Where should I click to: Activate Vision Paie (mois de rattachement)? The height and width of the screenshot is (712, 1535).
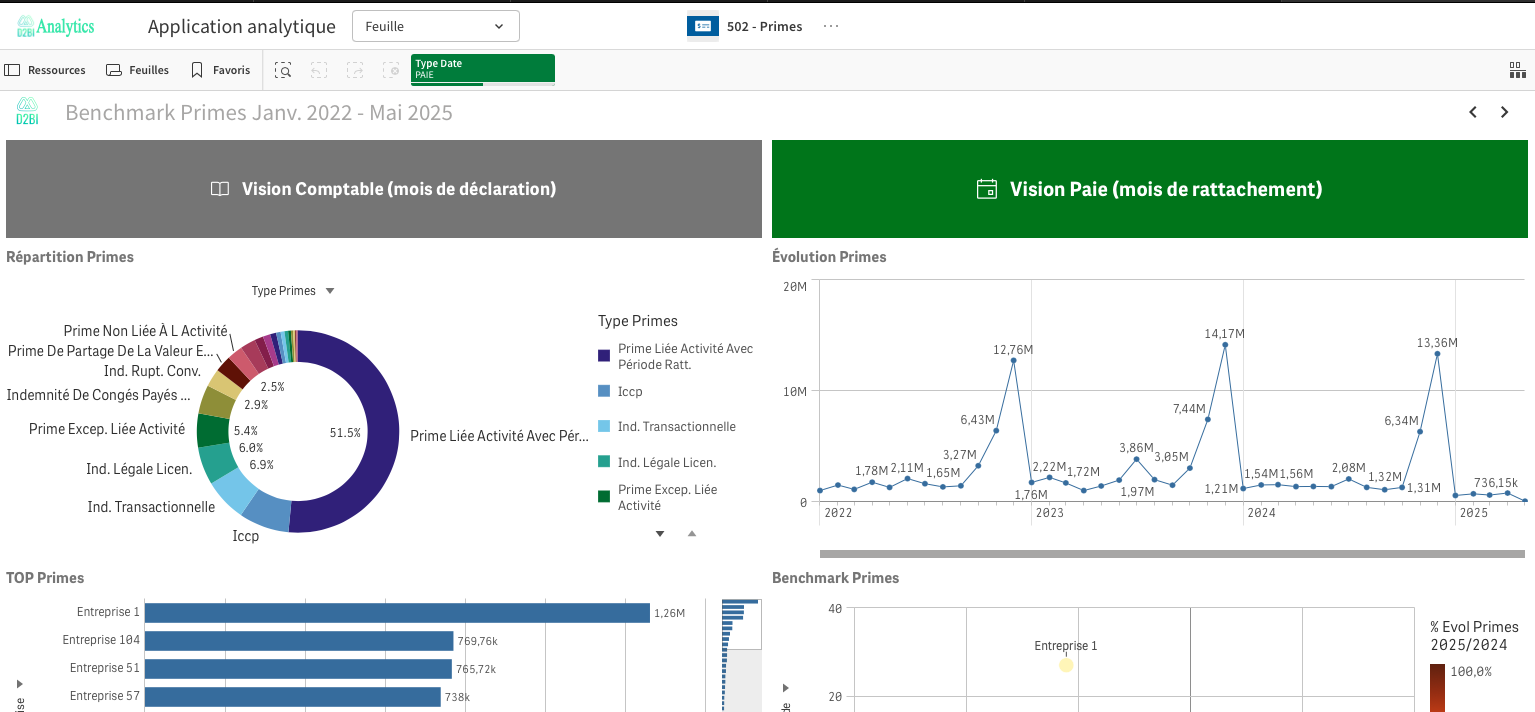point(1149,189)
